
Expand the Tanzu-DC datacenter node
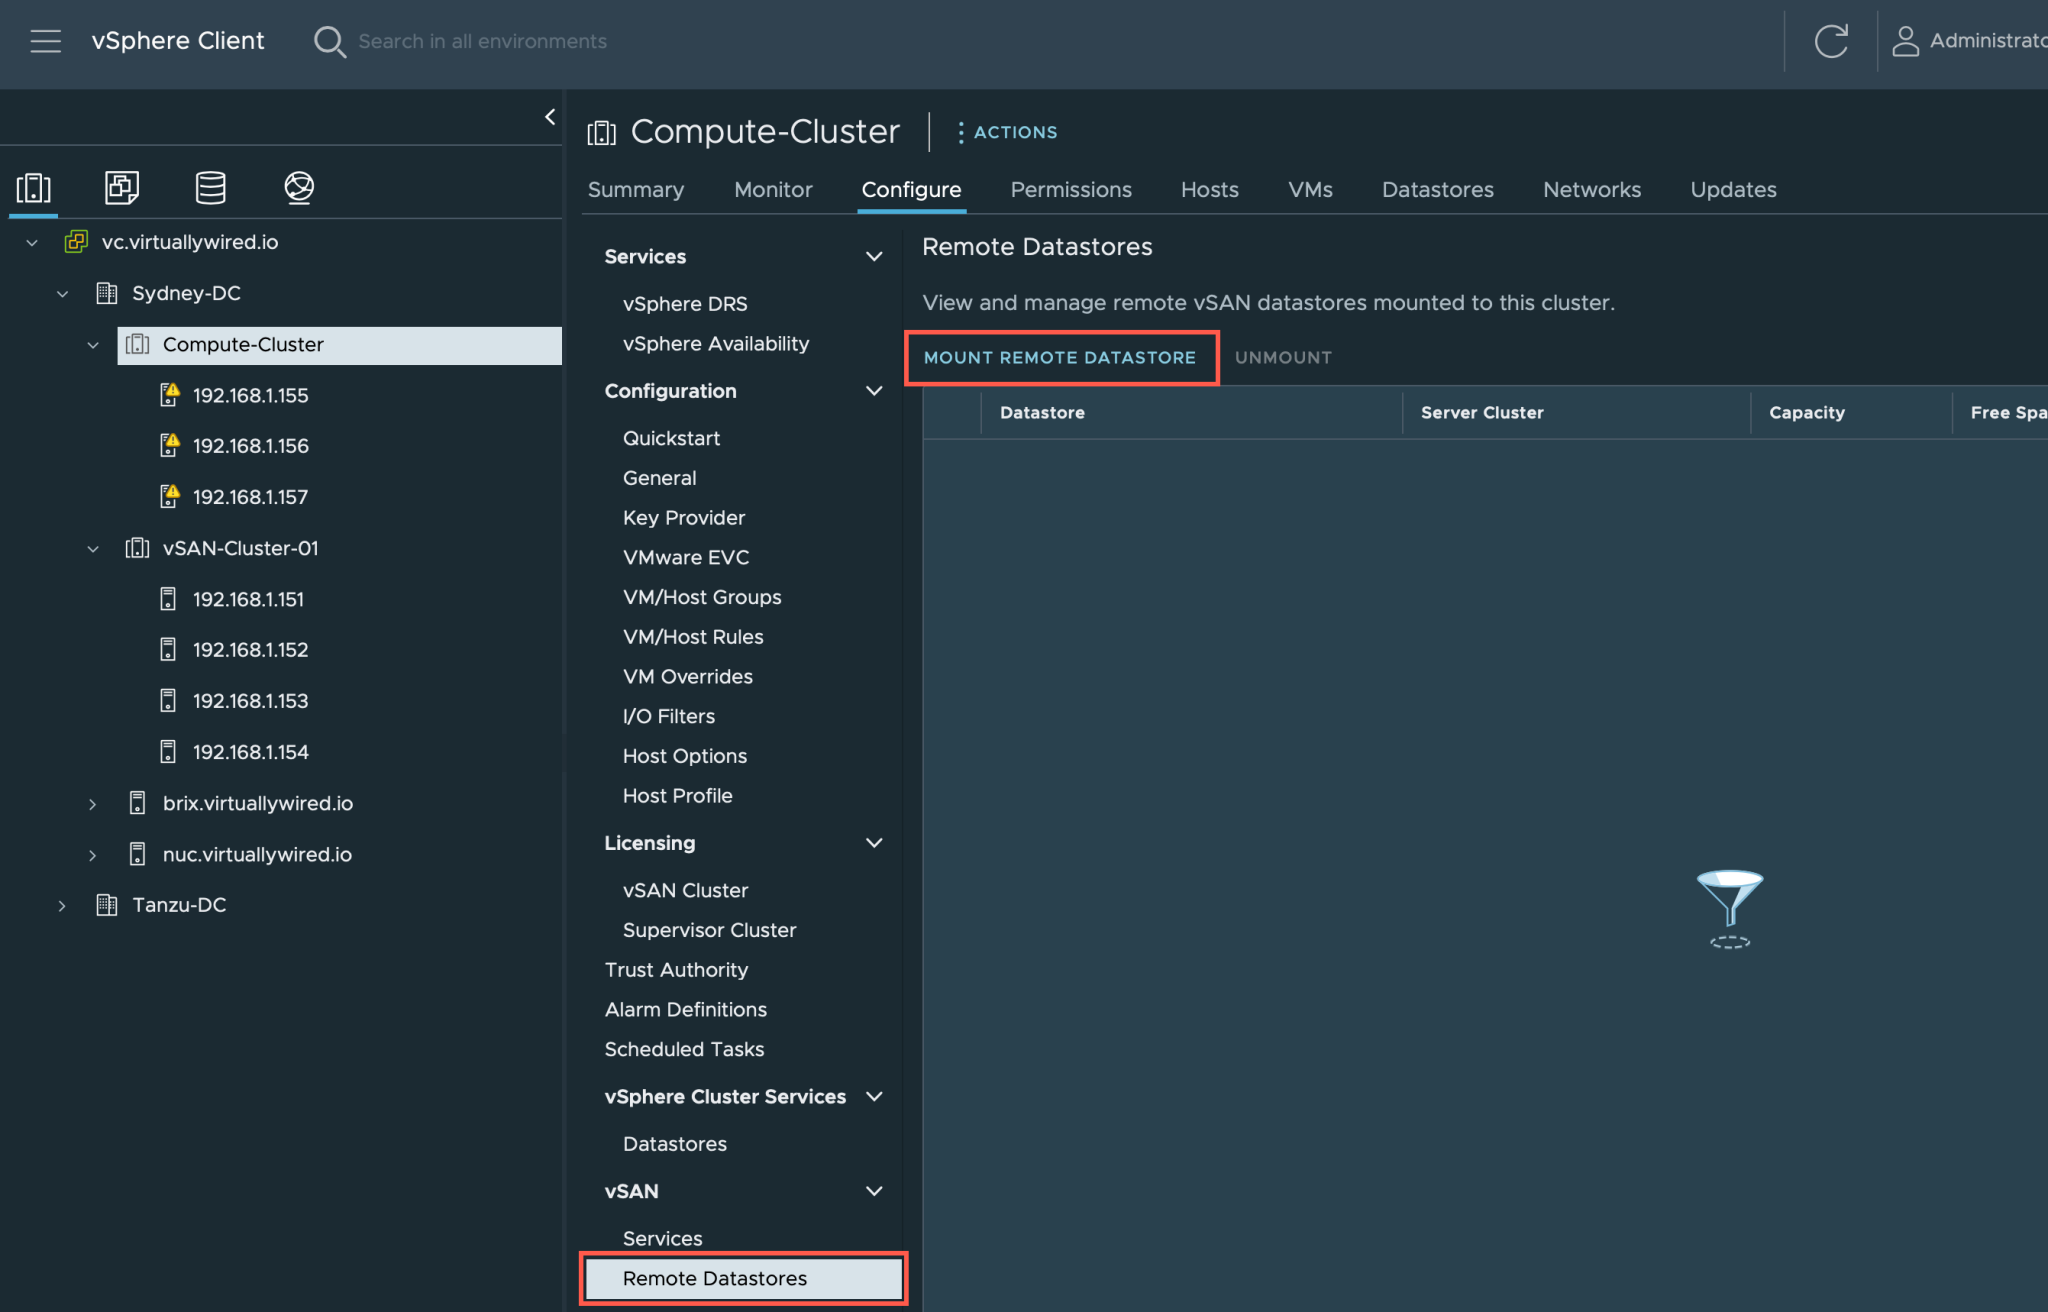point(62,905)
